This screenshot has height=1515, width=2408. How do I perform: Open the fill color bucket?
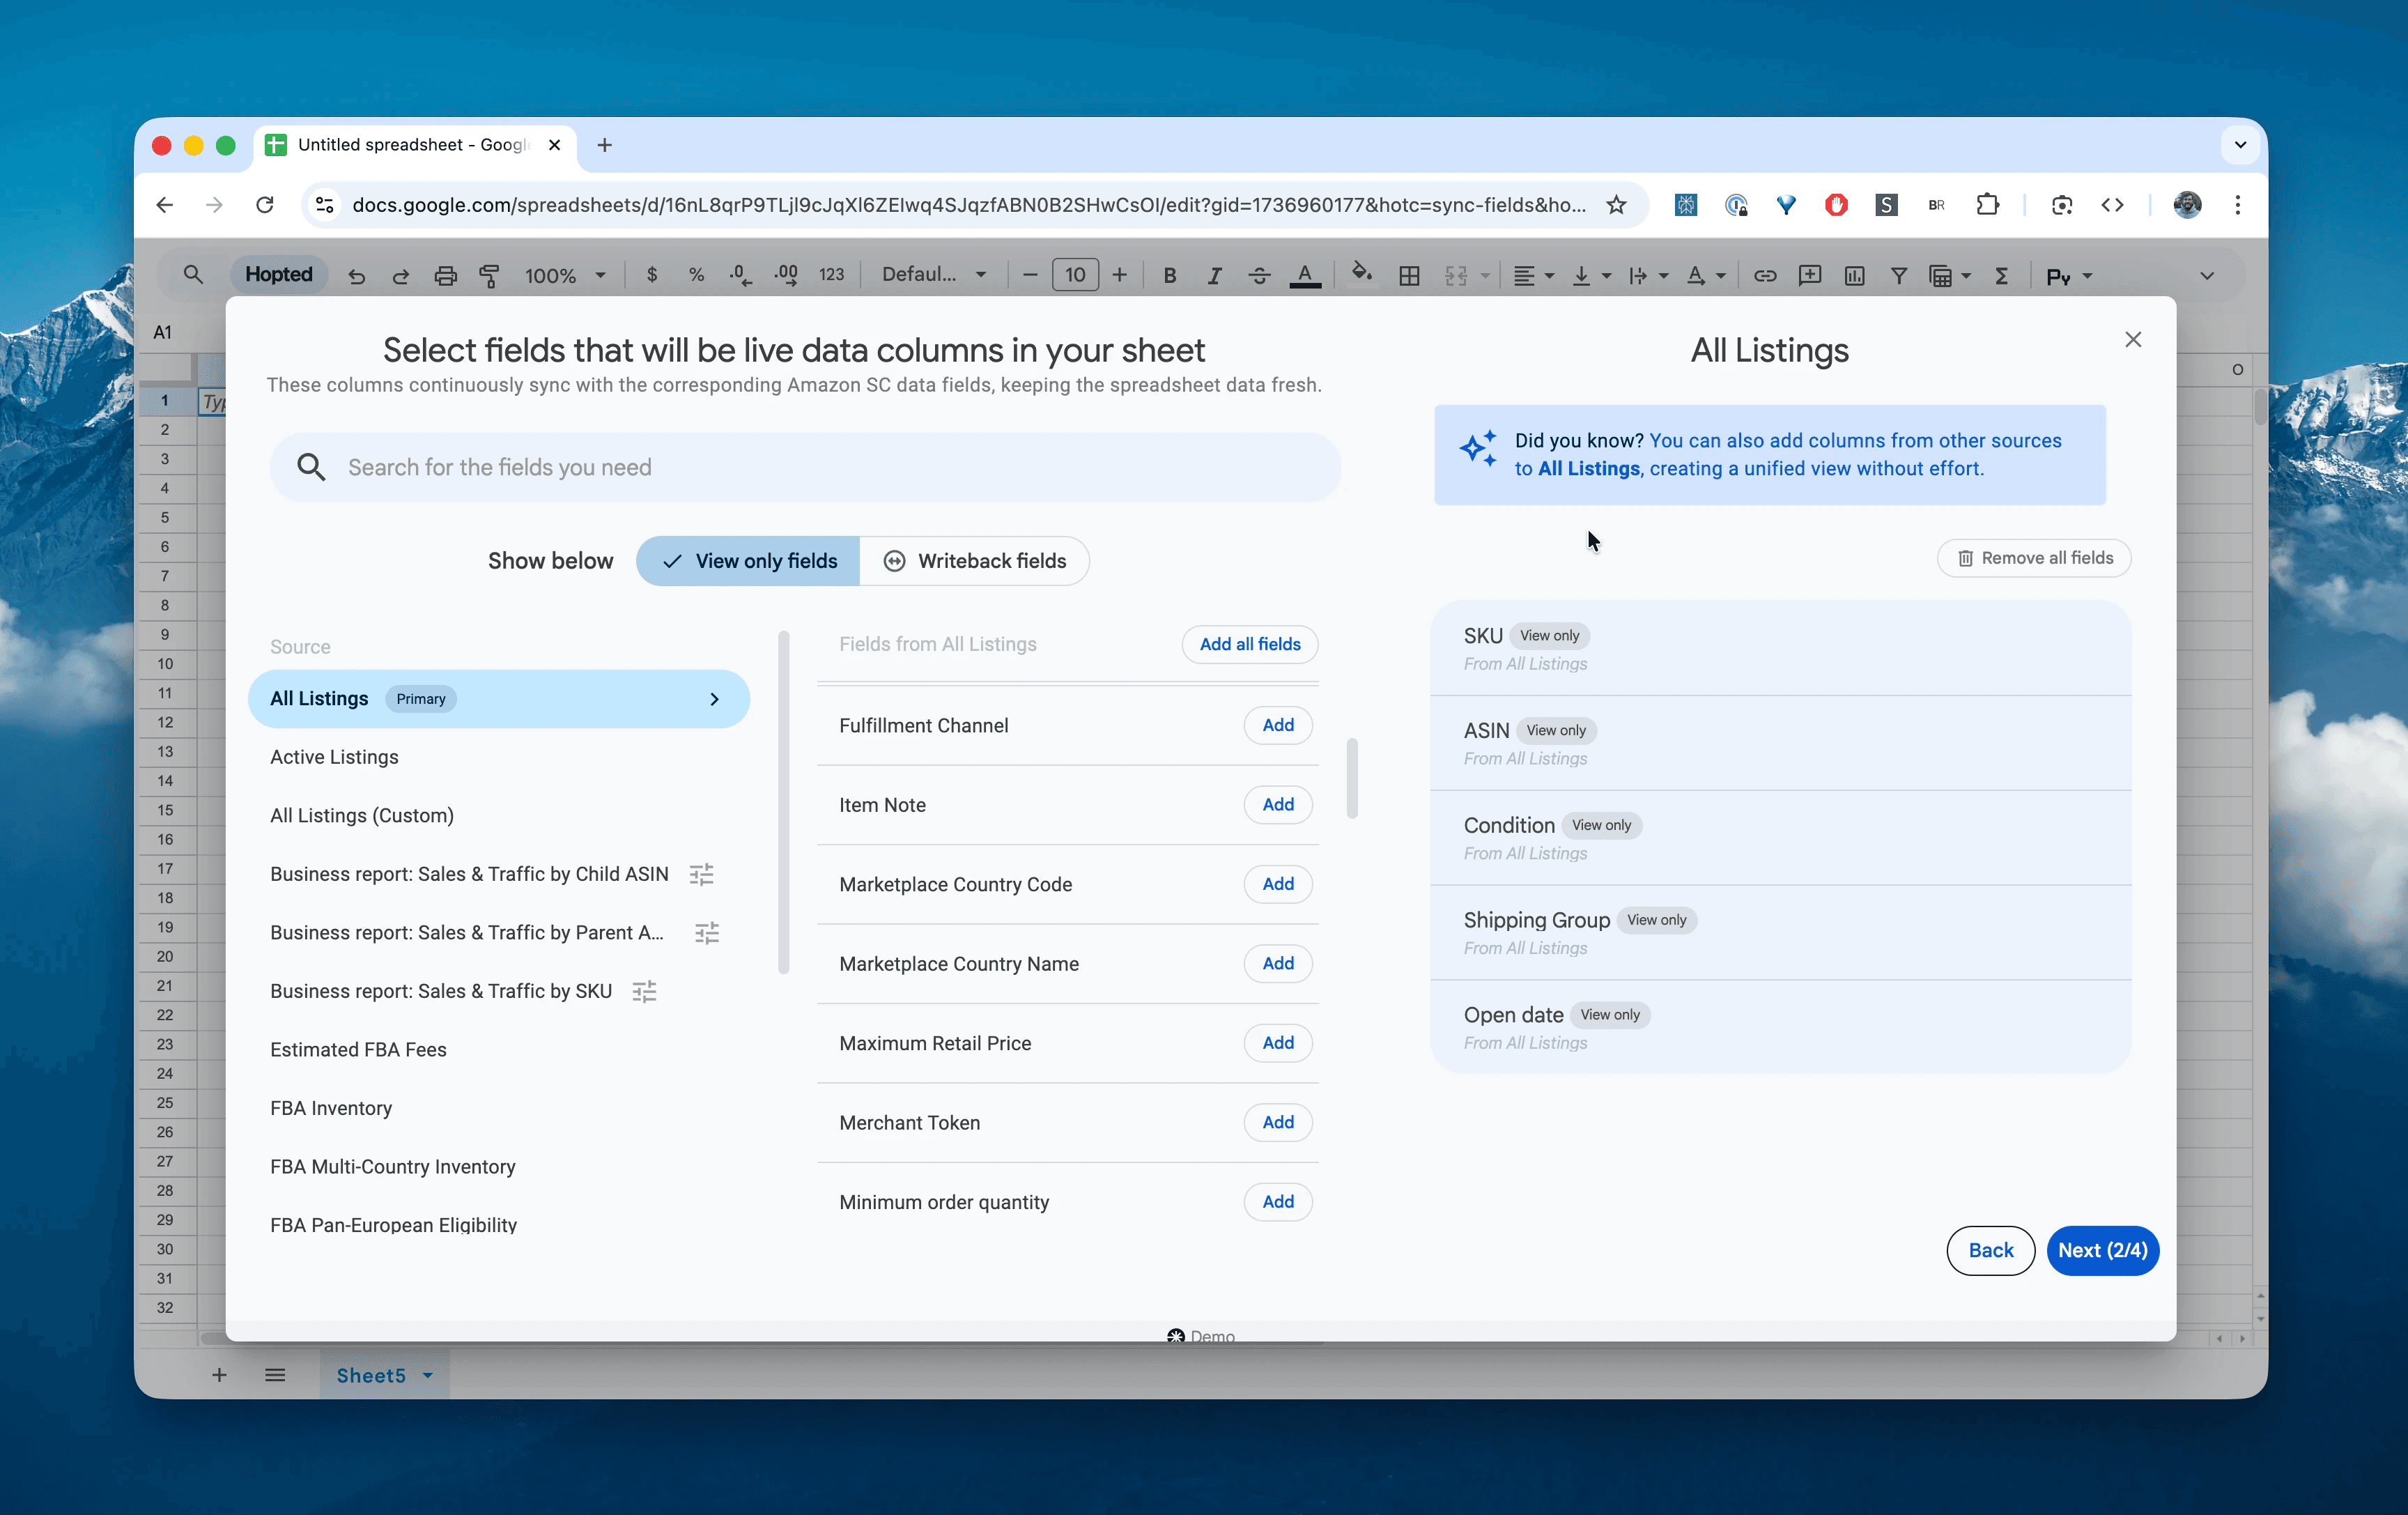tap(1361, 272)
